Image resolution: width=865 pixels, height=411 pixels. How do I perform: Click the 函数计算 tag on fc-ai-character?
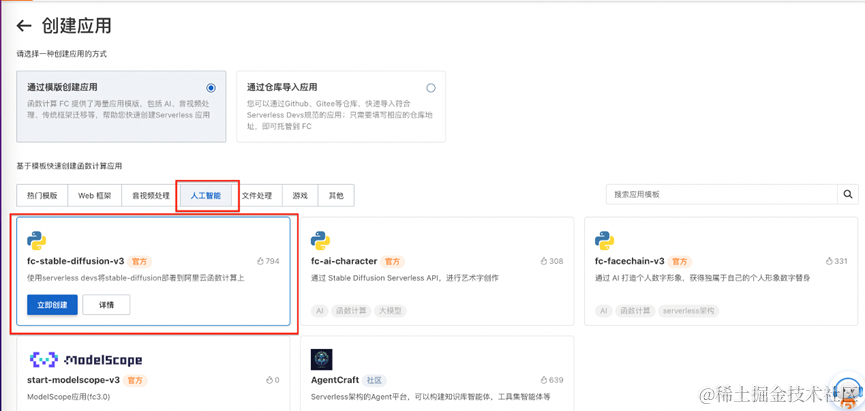point(351,311)
